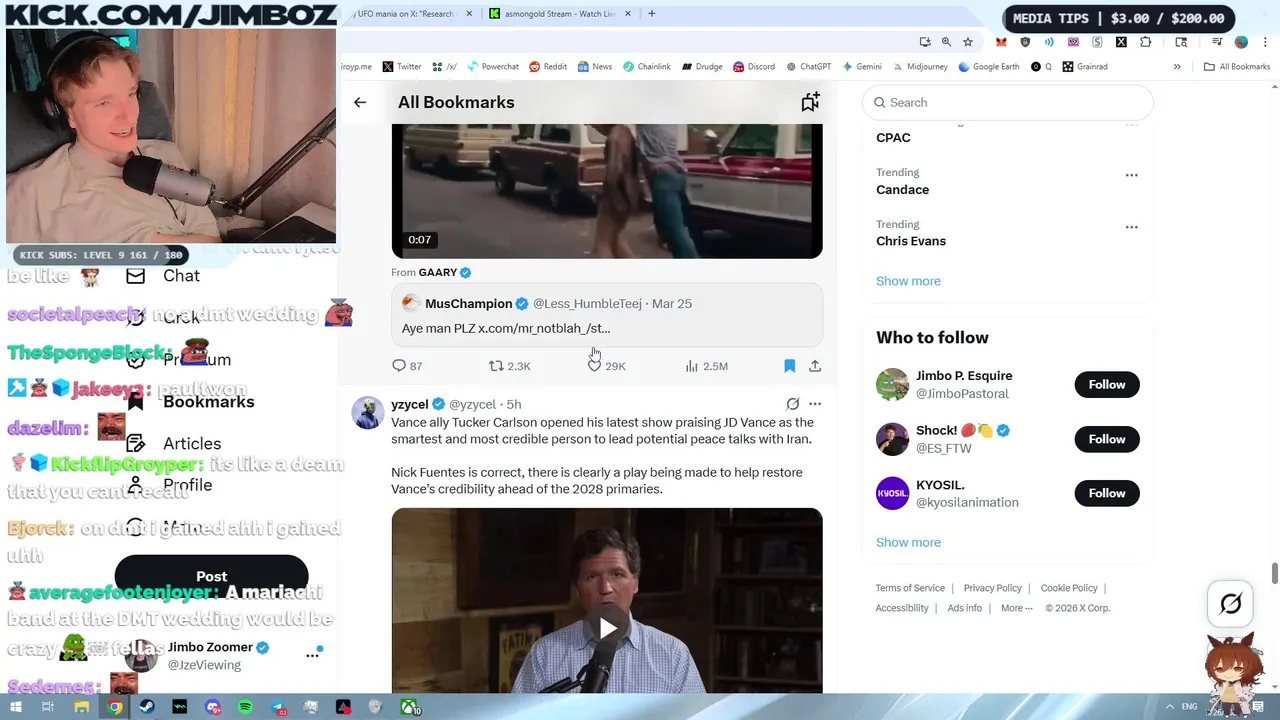
Task: Open the Powerchat bookmark
Action: point(492,67)
